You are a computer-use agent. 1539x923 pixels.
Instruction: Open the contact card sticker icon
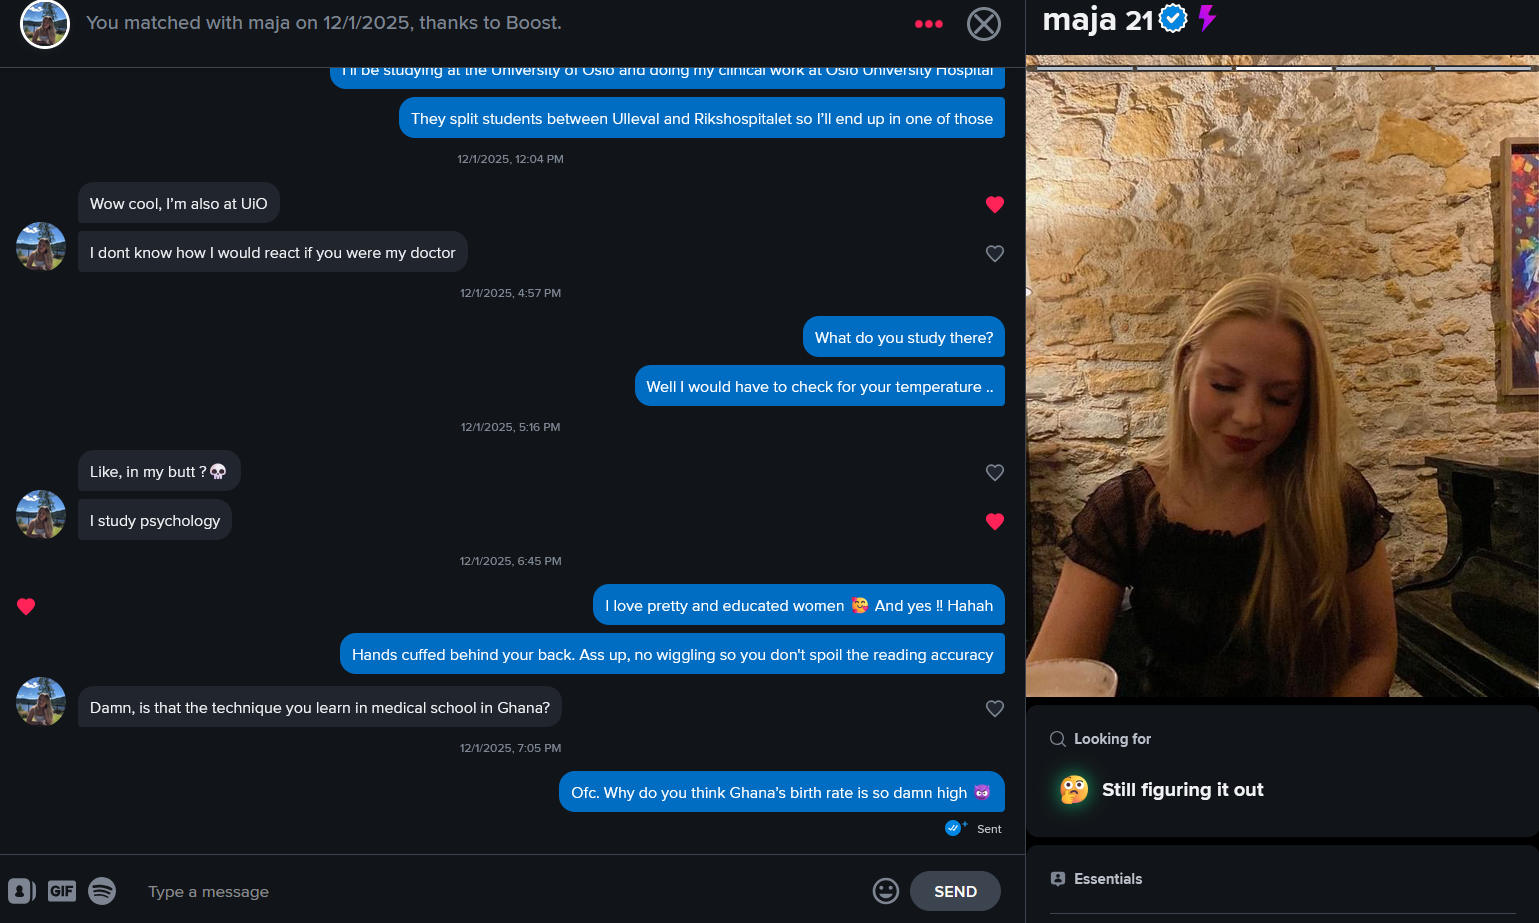tap(21, 891)
